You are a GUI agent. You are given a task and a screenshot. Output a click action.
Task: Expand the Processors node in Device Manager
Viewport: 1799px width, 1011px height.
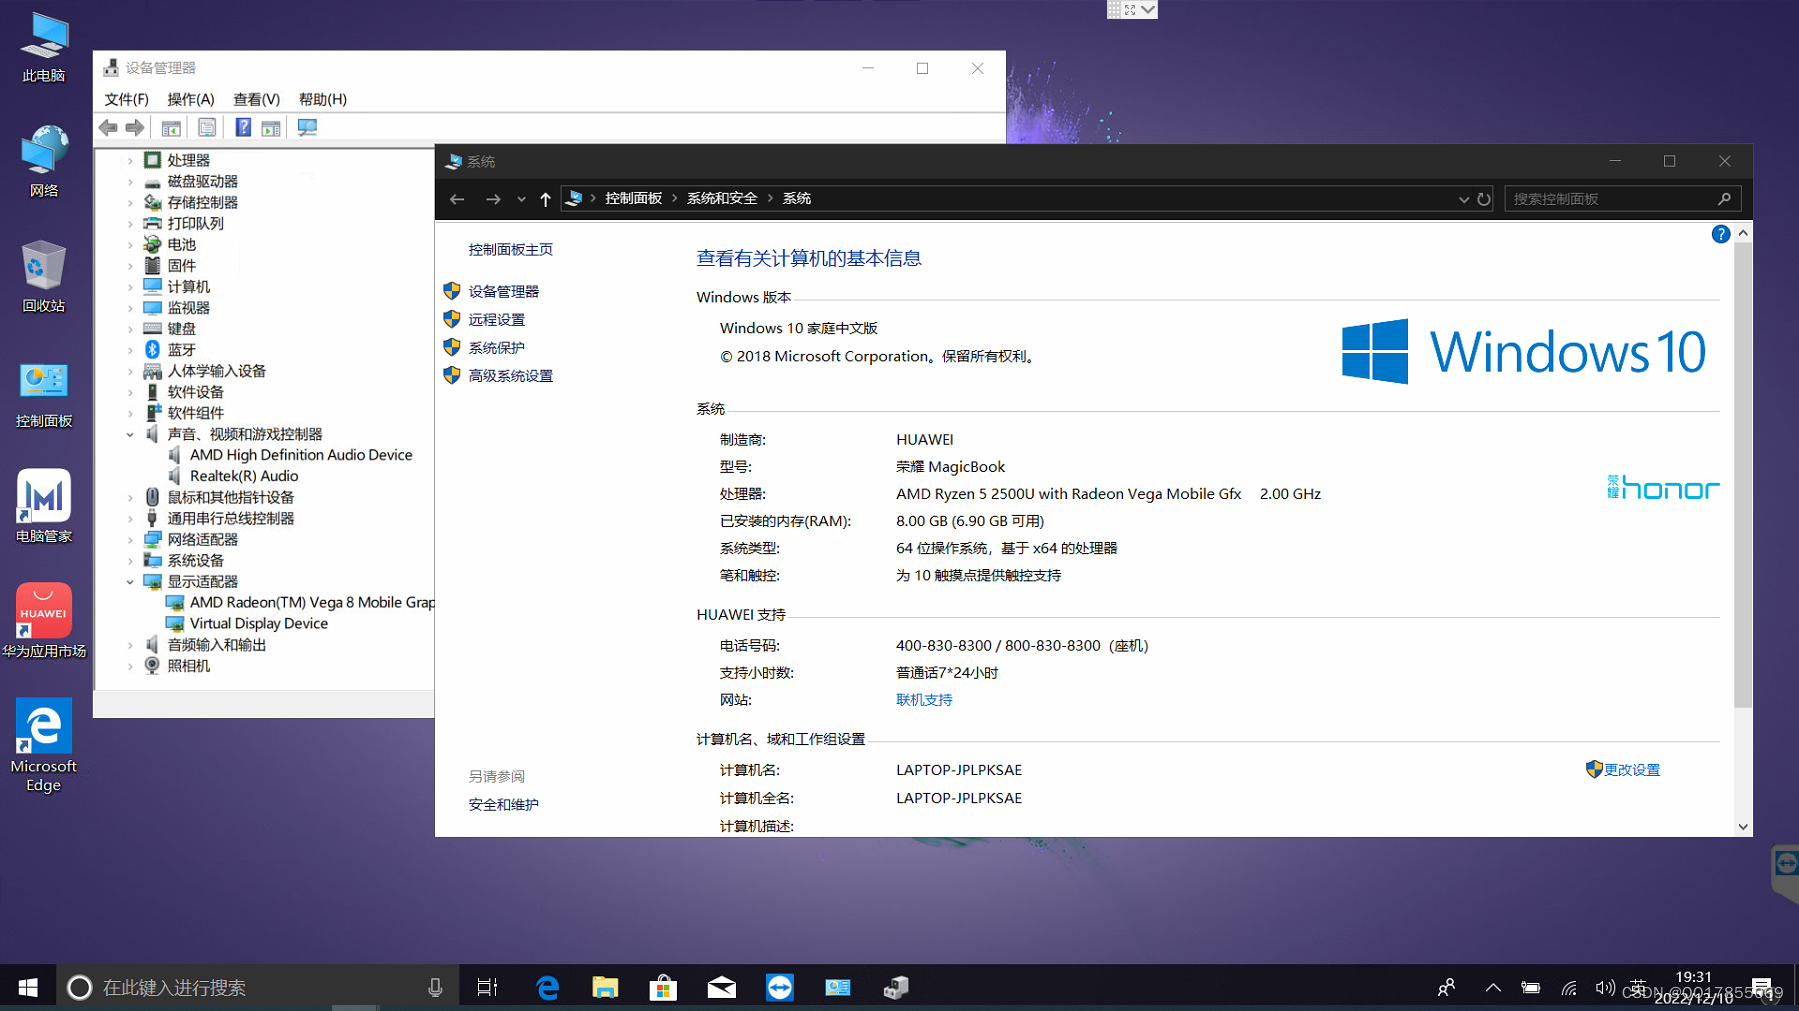tap(130, 160)
